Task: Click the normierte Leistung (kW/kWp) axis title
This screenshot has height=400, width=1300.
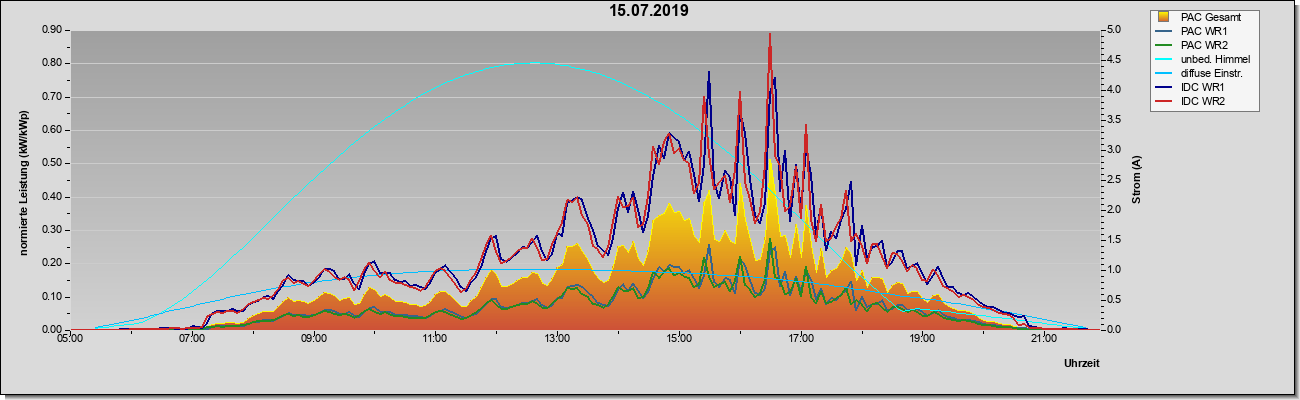Action: tap(22, 180)
